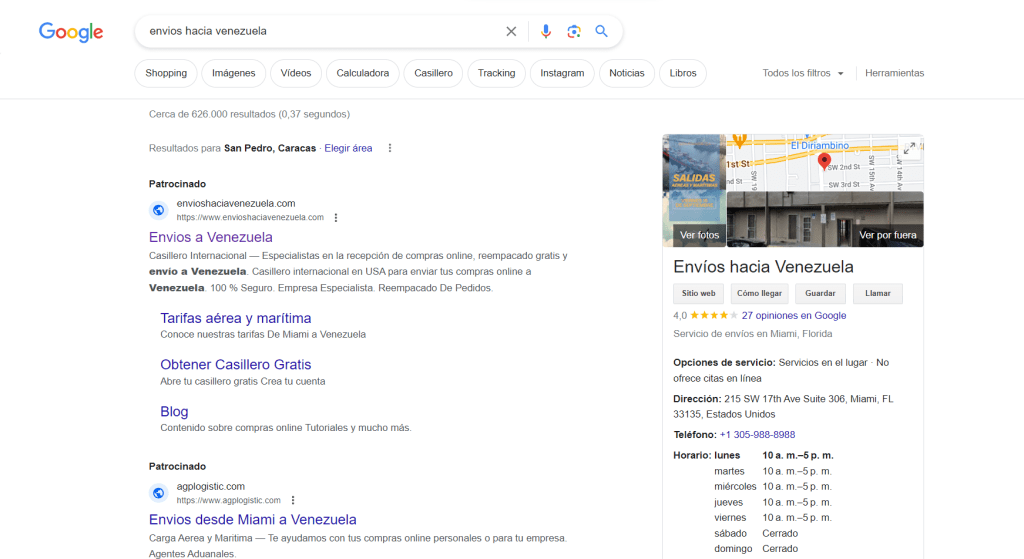Clear the search query with X
The height and width of the screenshot is (559, 1024).
tap(511, 31)
